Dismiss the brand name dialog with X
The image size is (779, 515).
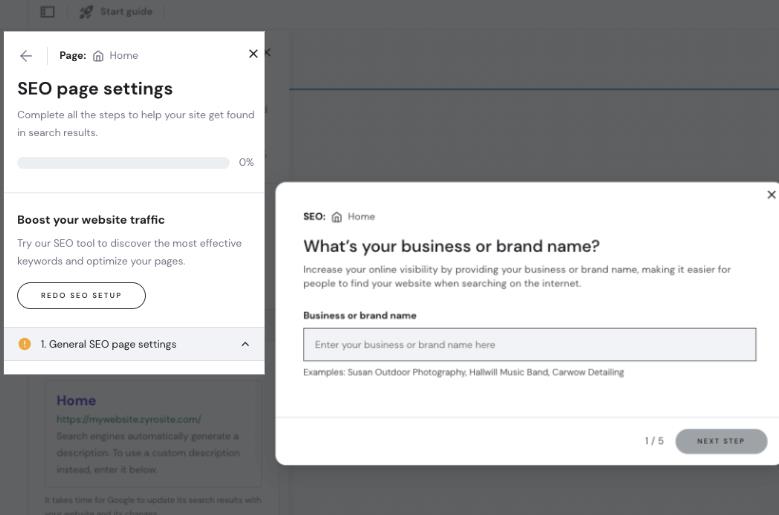[771, 195]
